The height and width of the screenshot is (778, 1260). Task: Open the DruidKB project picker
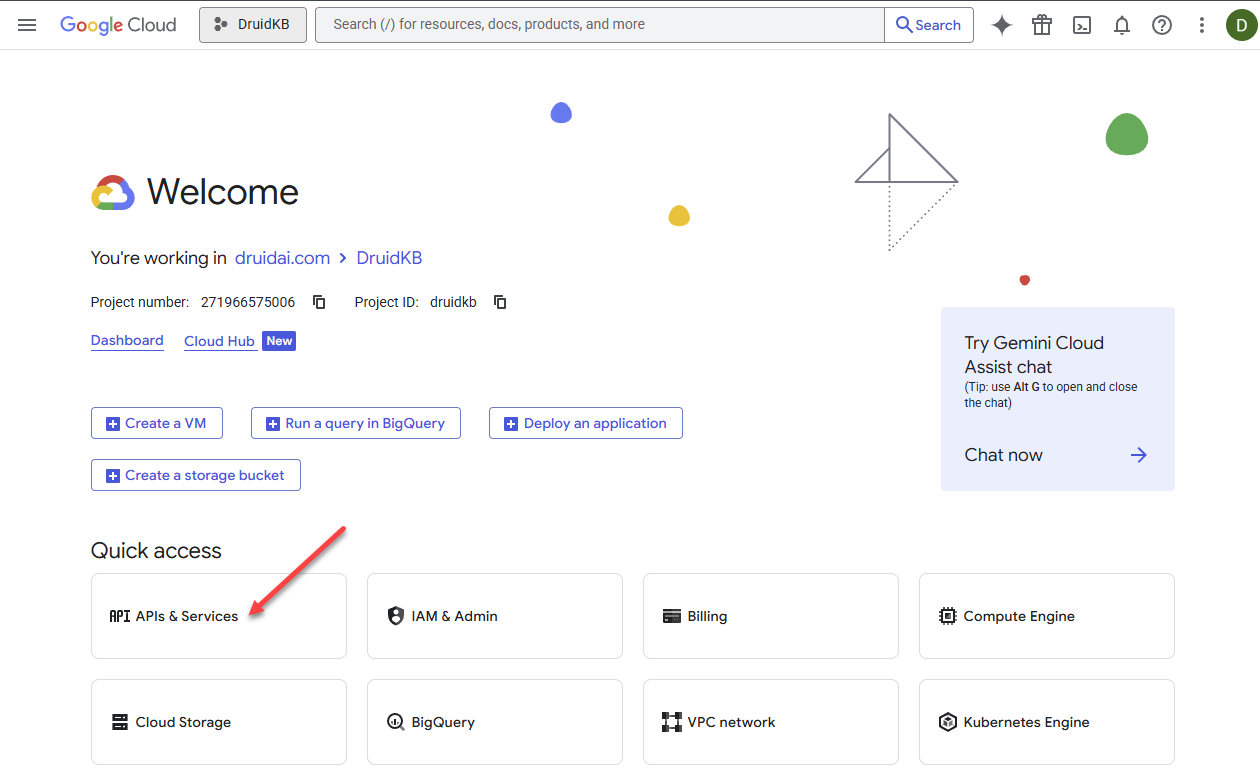[253, 25]
